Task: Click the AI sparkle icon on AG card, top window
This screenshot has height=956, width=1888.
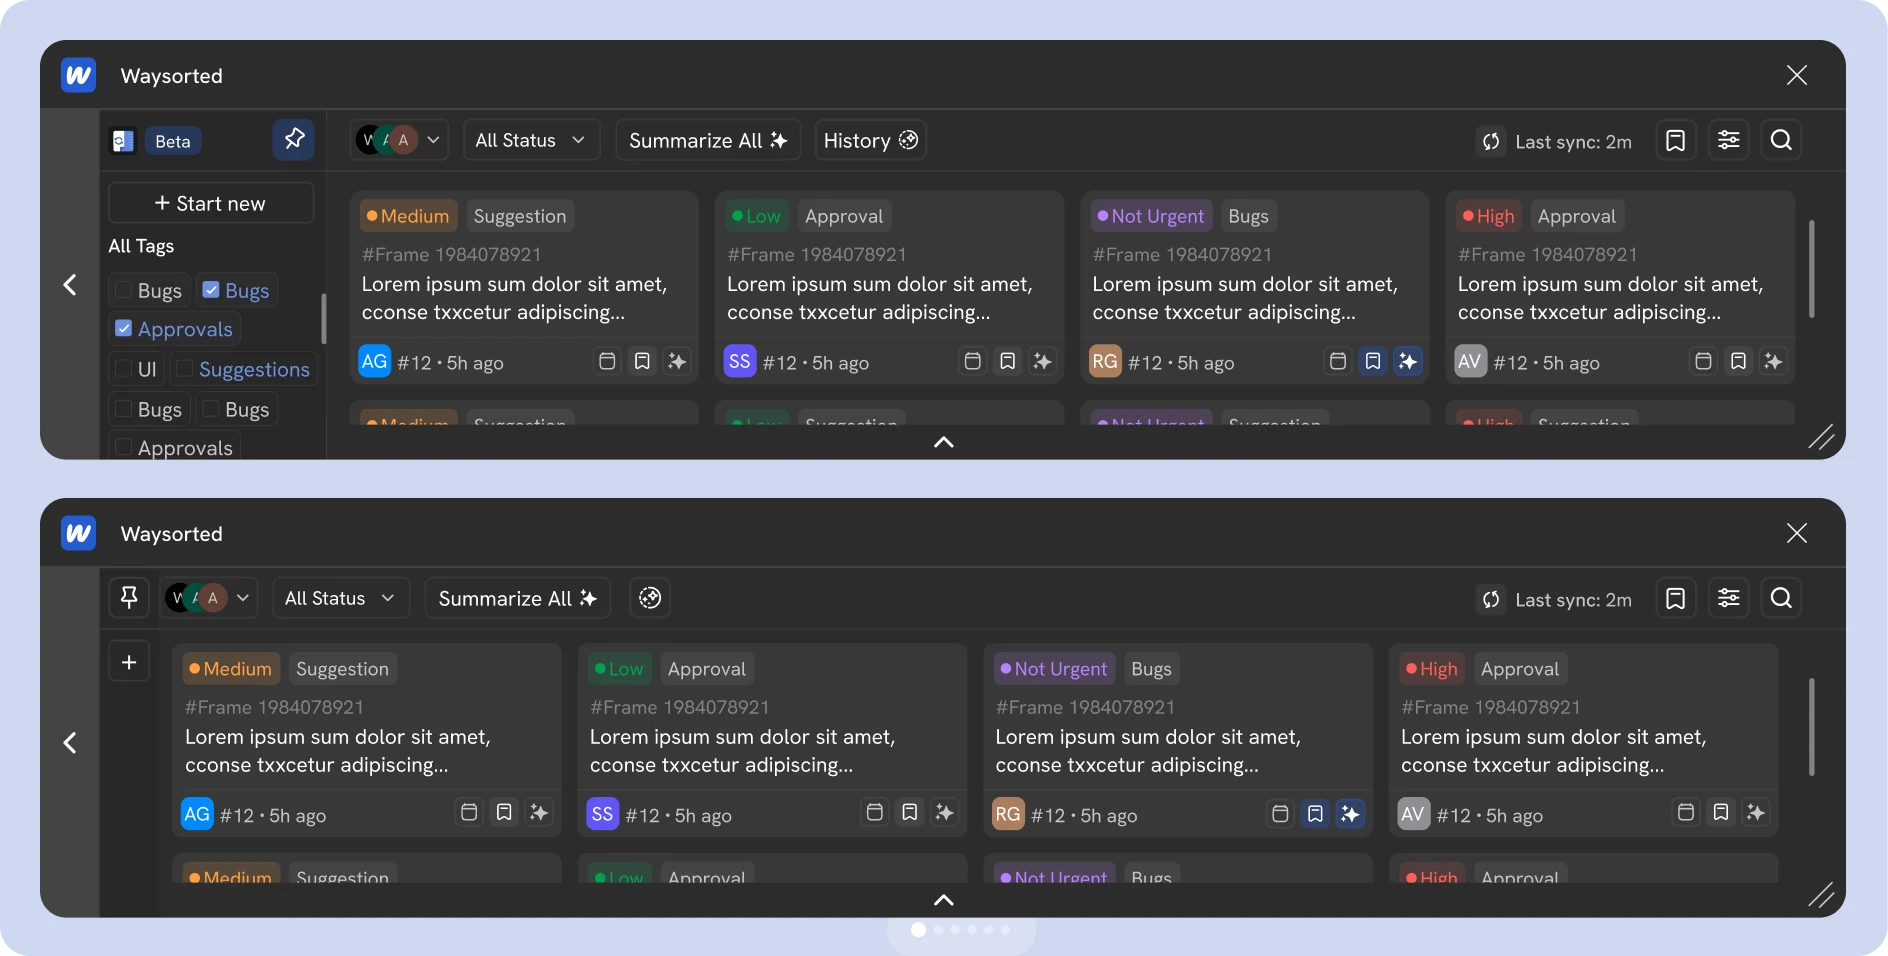Action: [x=677, y=361]
